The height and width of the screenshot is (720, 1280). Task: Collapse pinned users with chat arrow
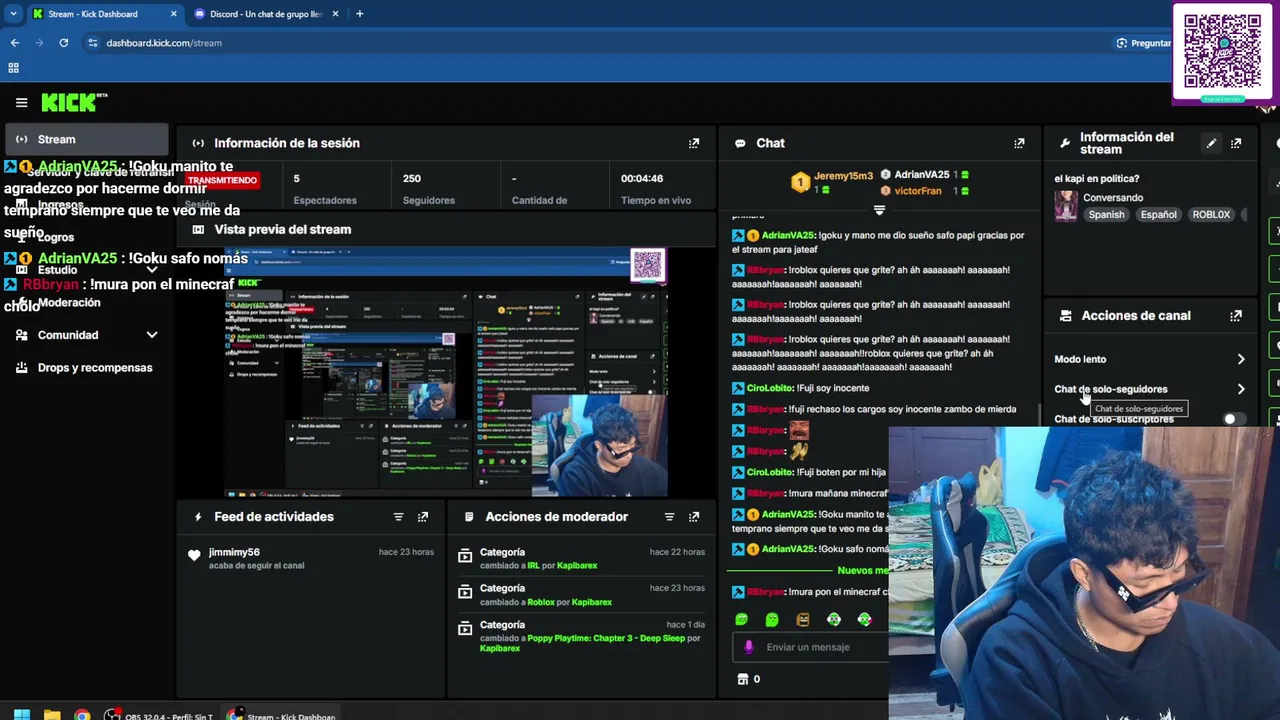pyautogui.click(x=879, y=210)
